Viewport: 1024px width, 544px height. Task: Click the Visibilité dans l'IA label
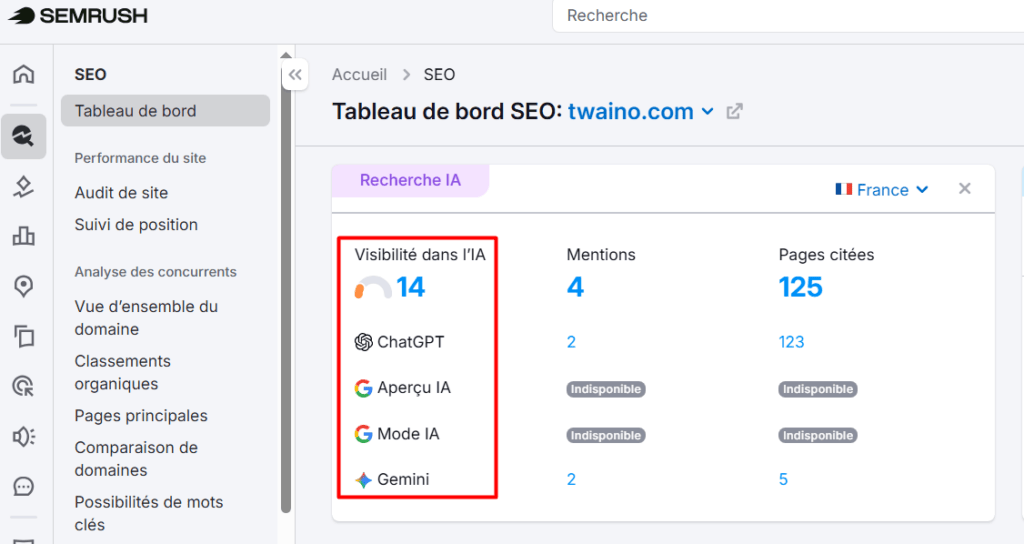tap(420, 255)
